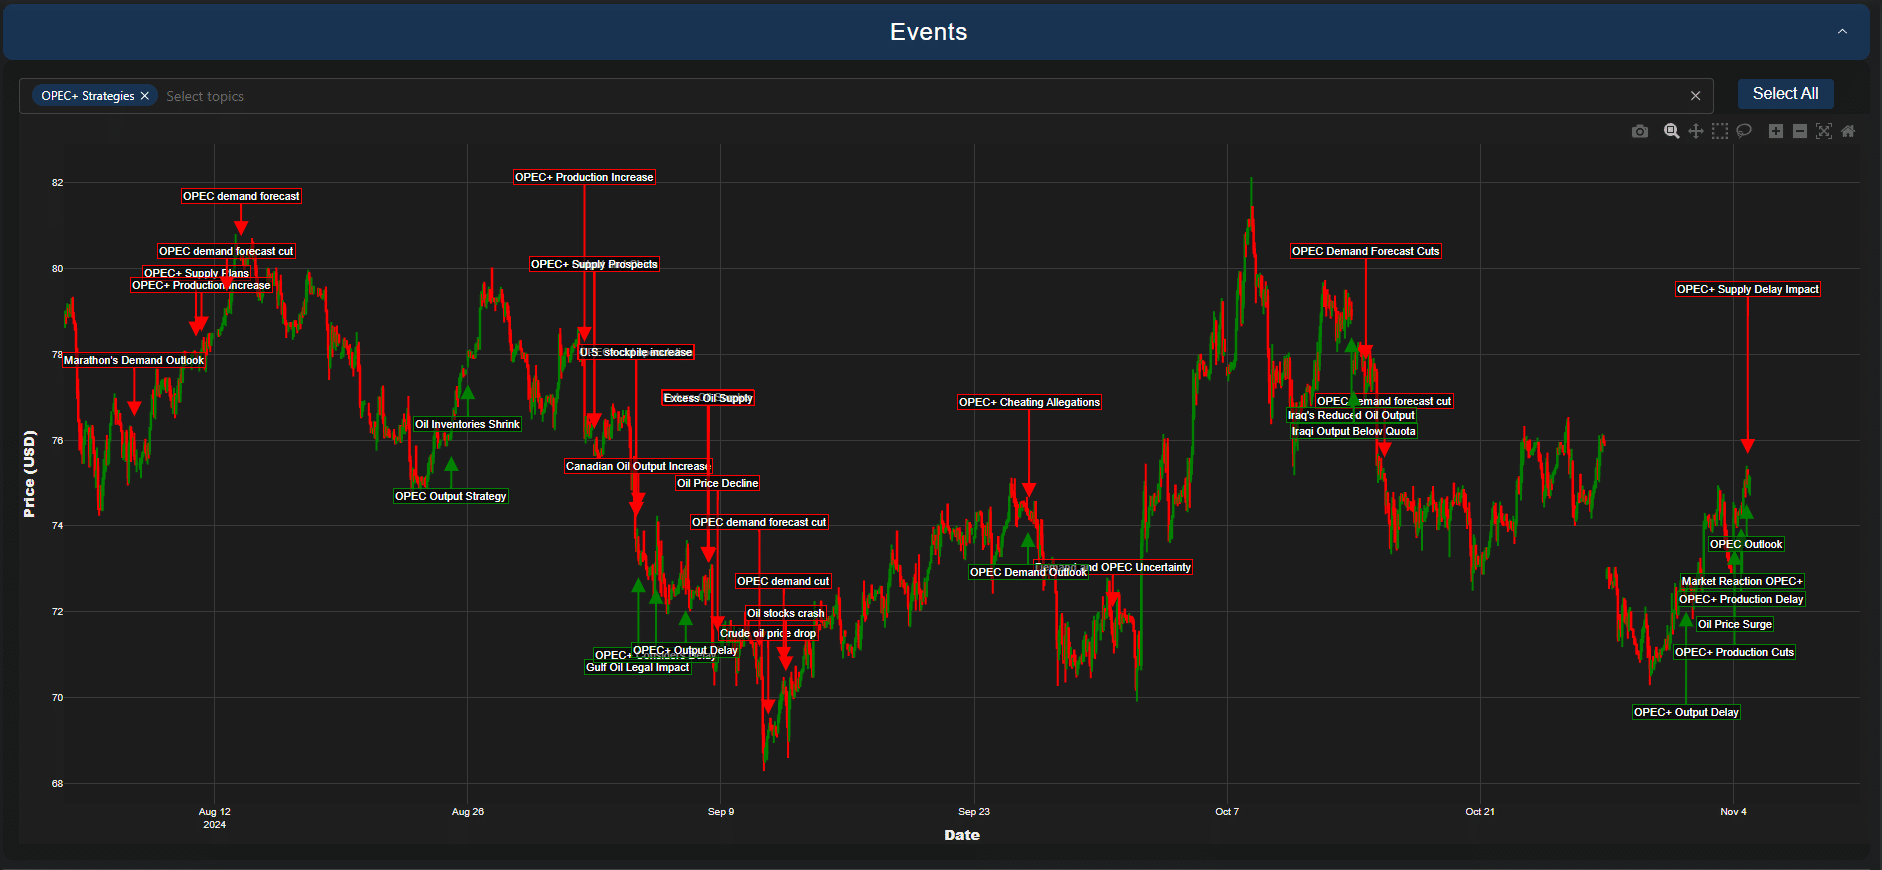Image resolution: width=1882 pixels, height=870 pixels.
Task: Click the U.S. stockpile increase annotation
Action: [636, 352]
